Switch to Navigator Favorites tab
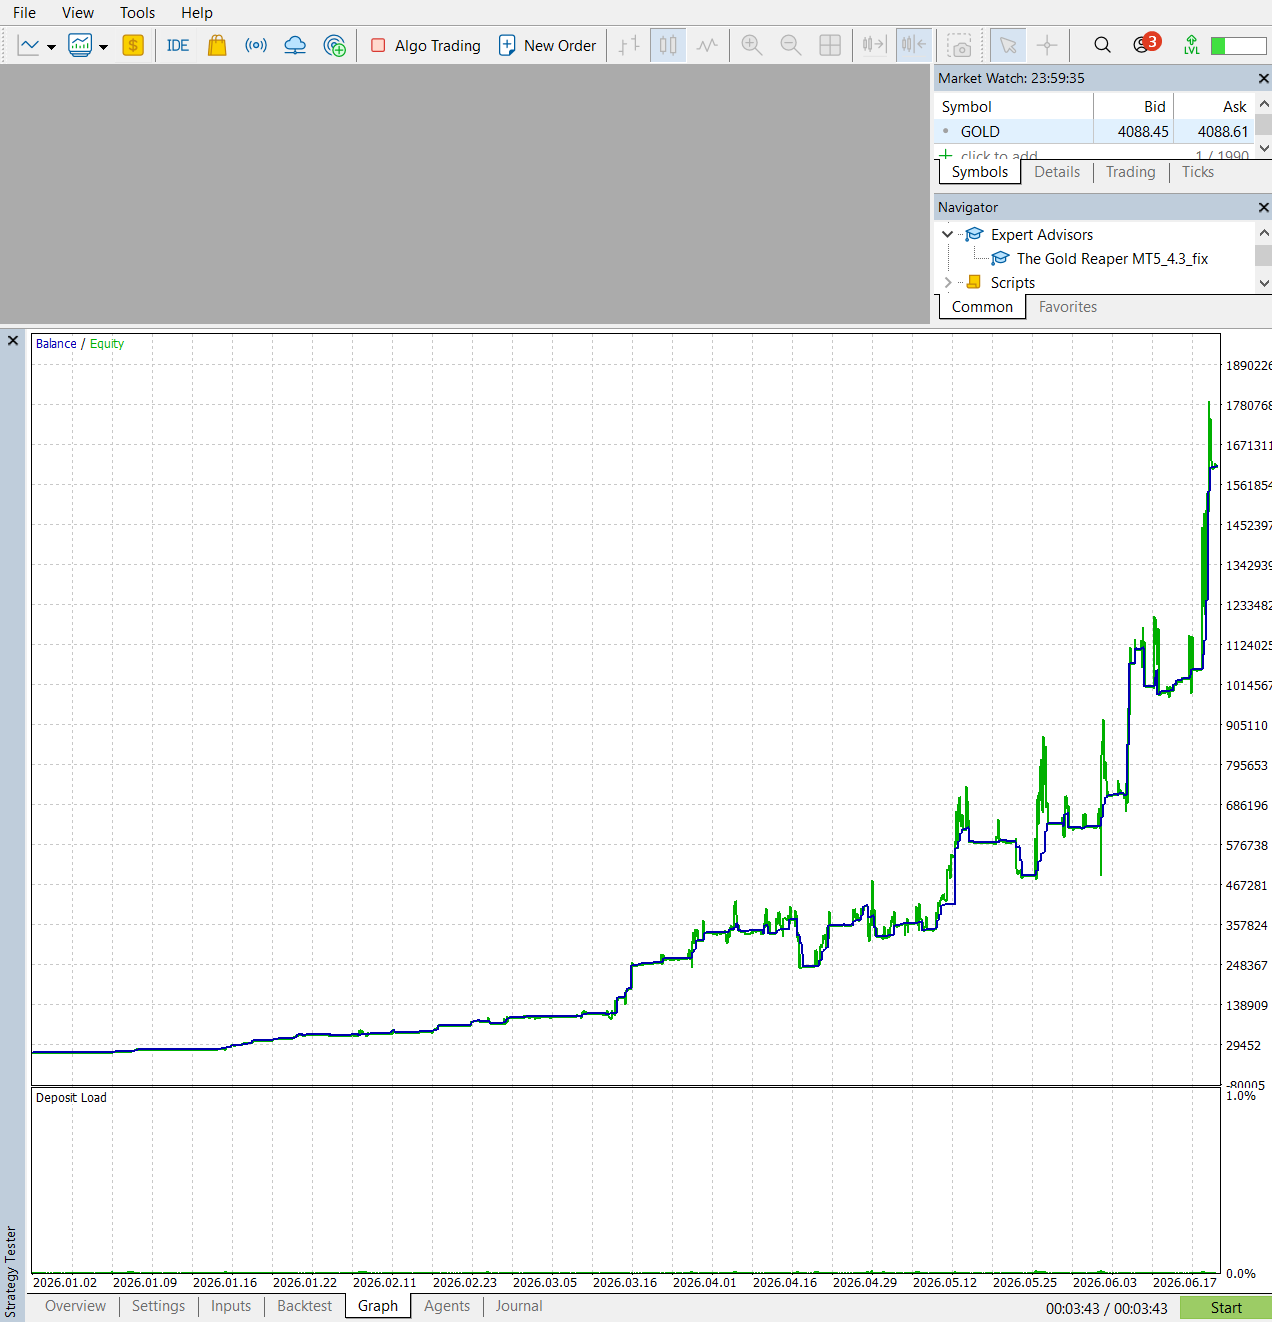Viewport: 1272px width, 1322px height. pos(1068,307)
